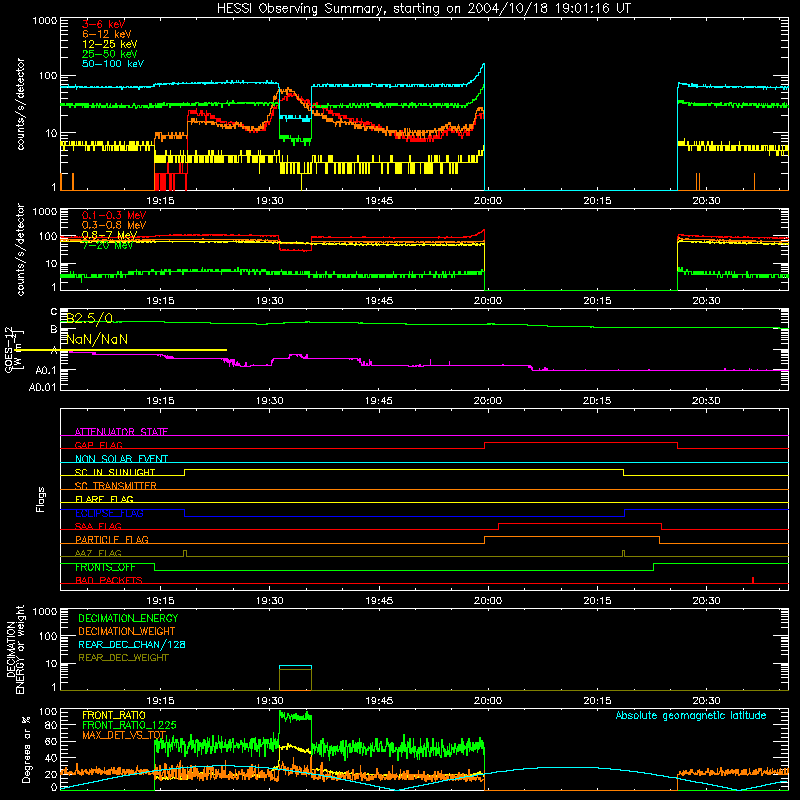The width and height of the screenshot is (800, 800).
Task: Click the 20:00 tick under the Flags panel
Action: (x=488, y=601)
